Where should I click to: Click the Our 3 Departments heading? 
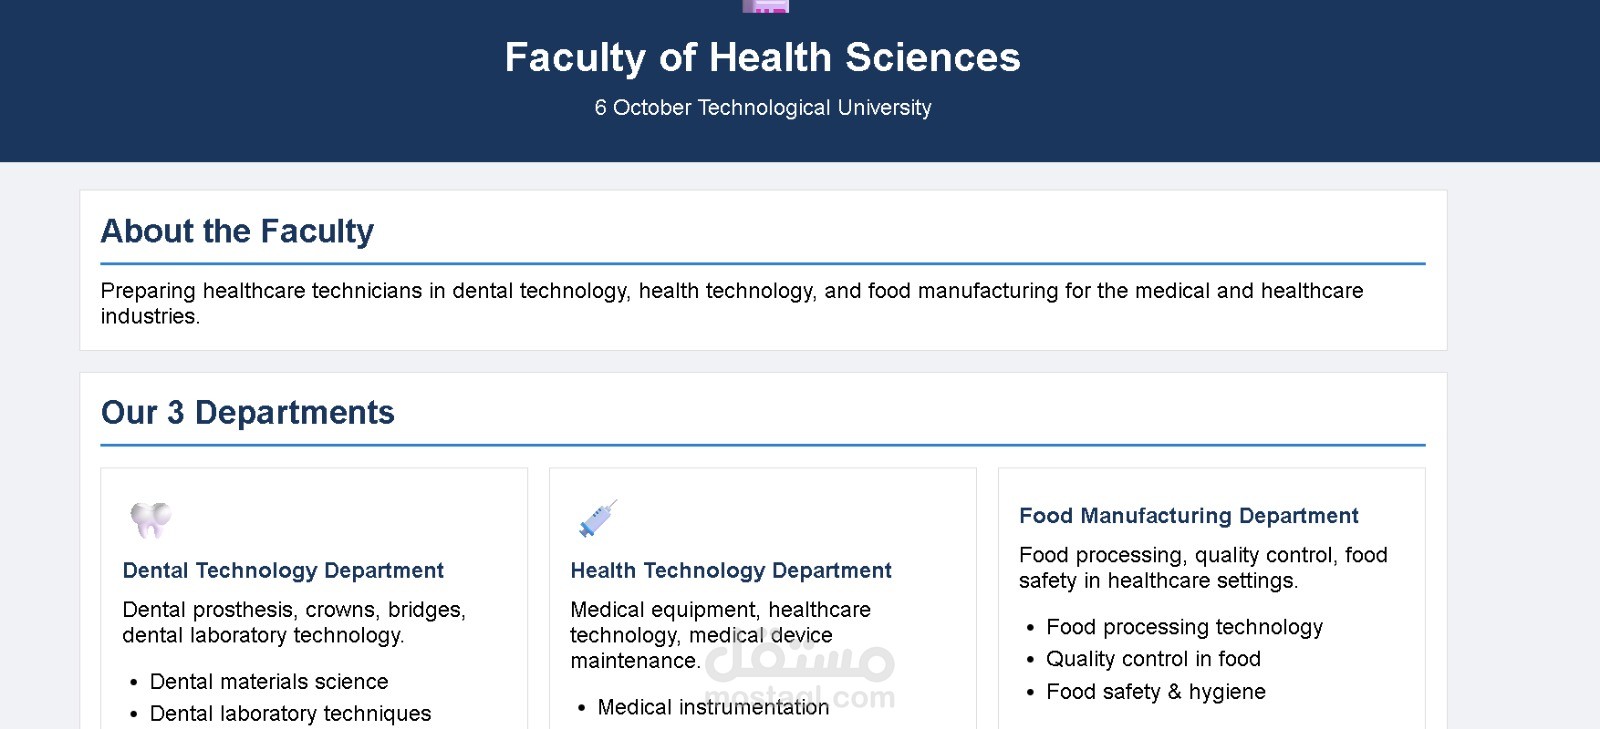tap(248, 413)
